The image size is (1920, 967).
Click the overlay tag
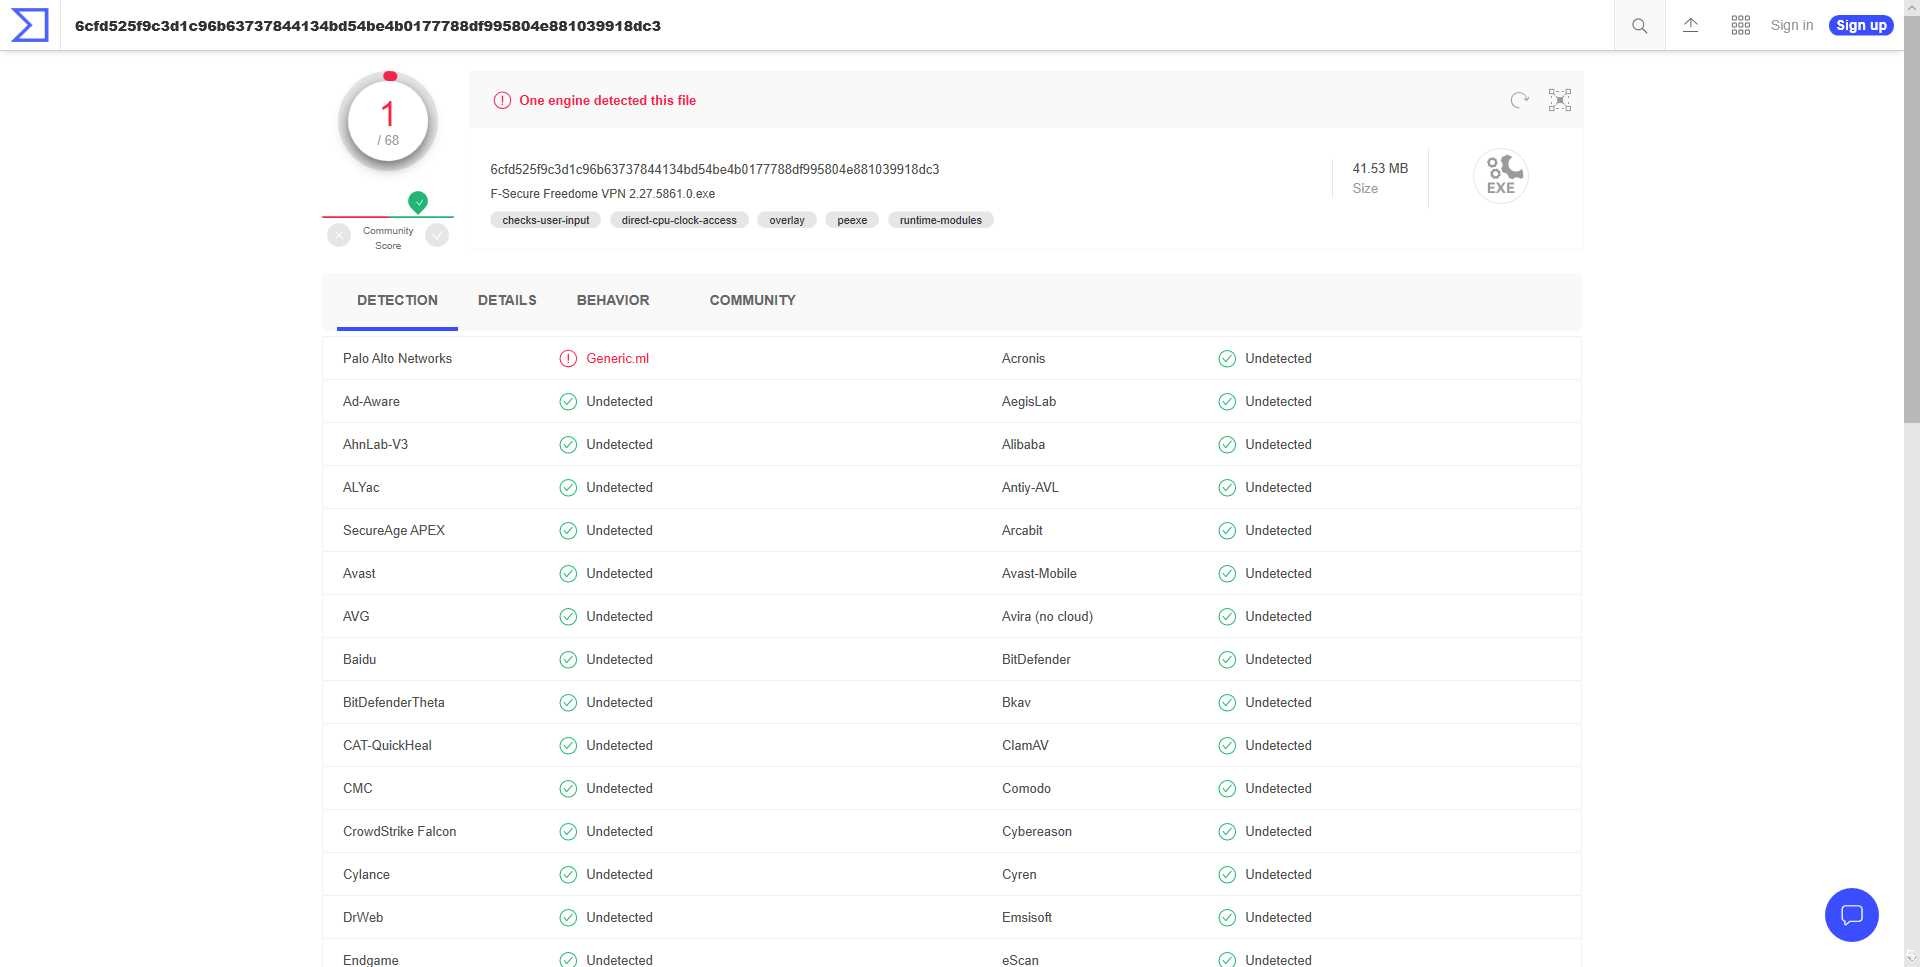tap(787, 220)
